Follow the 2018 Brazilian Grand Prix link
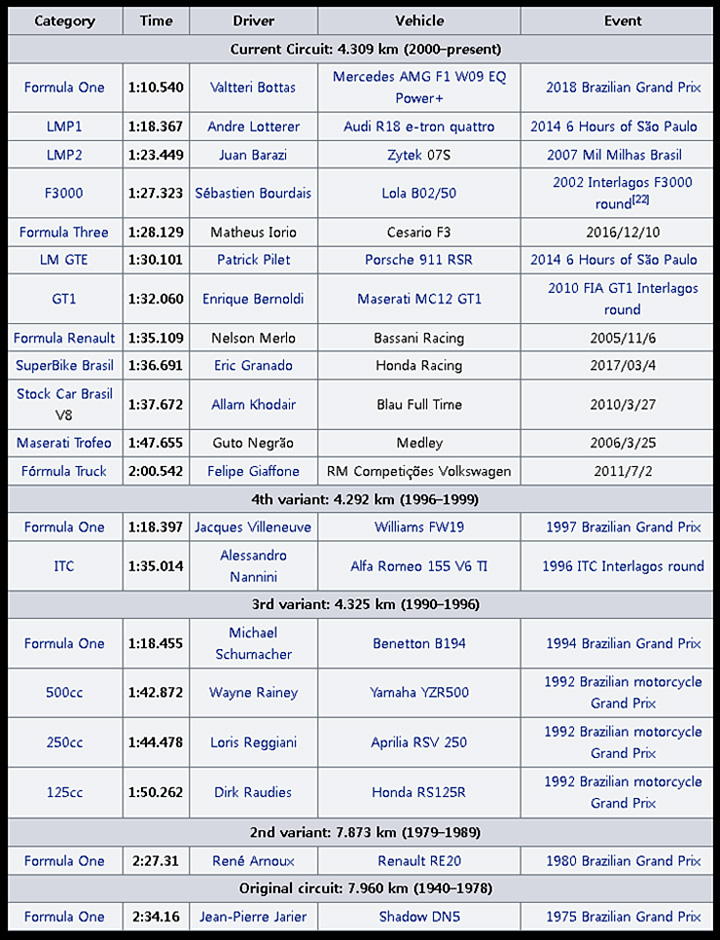 [x=623, y=88]
